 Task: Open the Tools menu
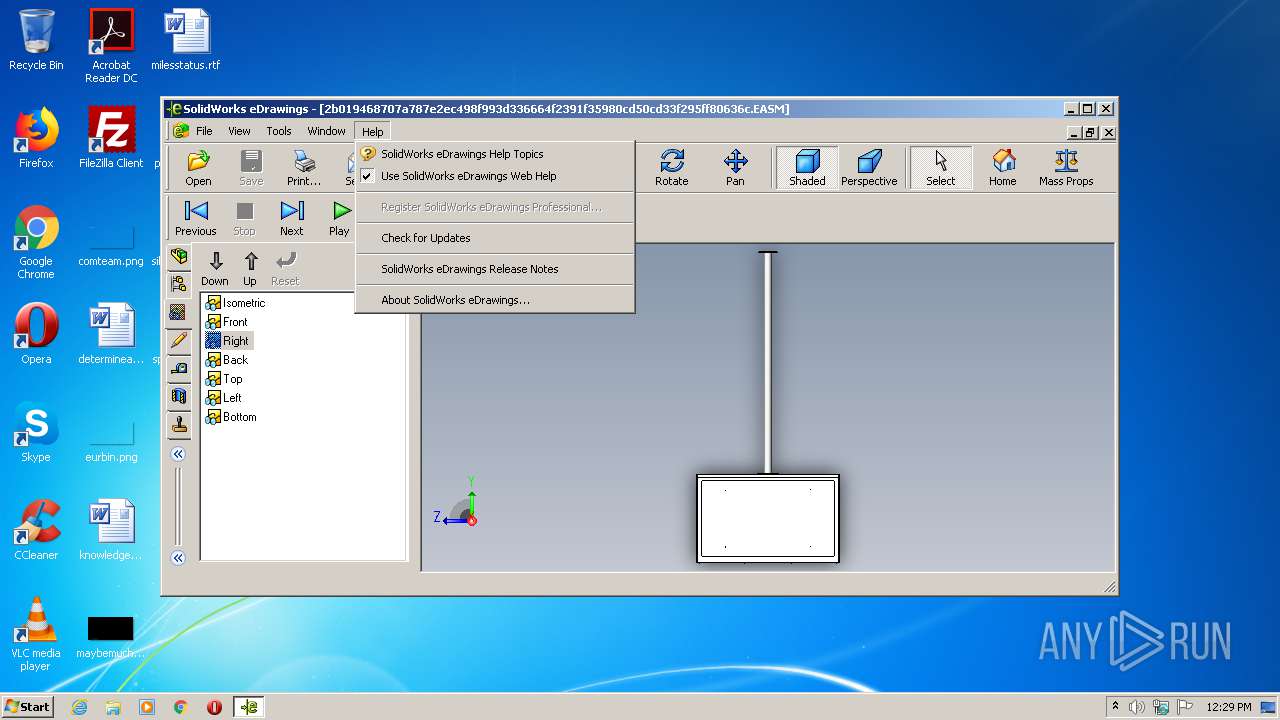tap(279, 131)
